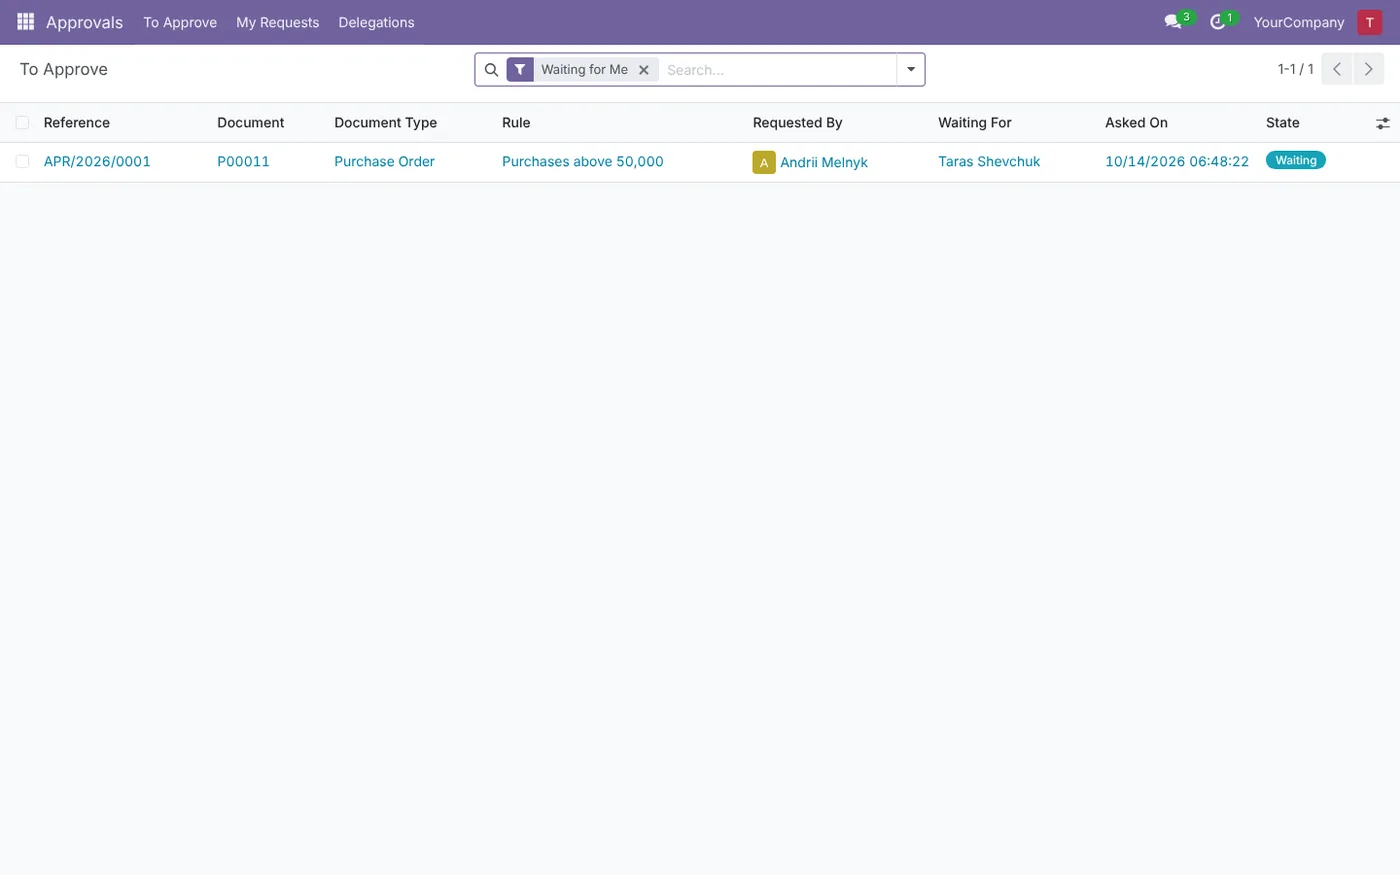Viewport: 1400px width, 875px height.
Task: Click the Approvals app title
Action: (x=84, y=22)
